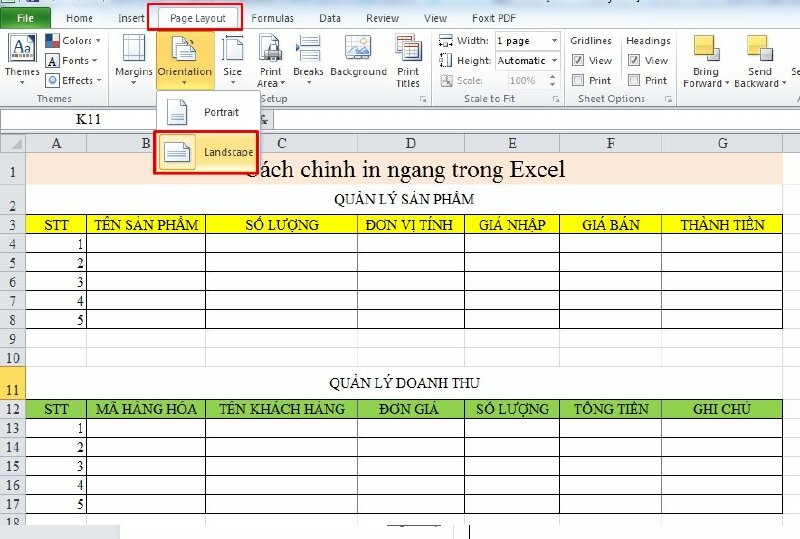The image size is (800, 539).
Task: Select column G header
Action: point(722,143)
